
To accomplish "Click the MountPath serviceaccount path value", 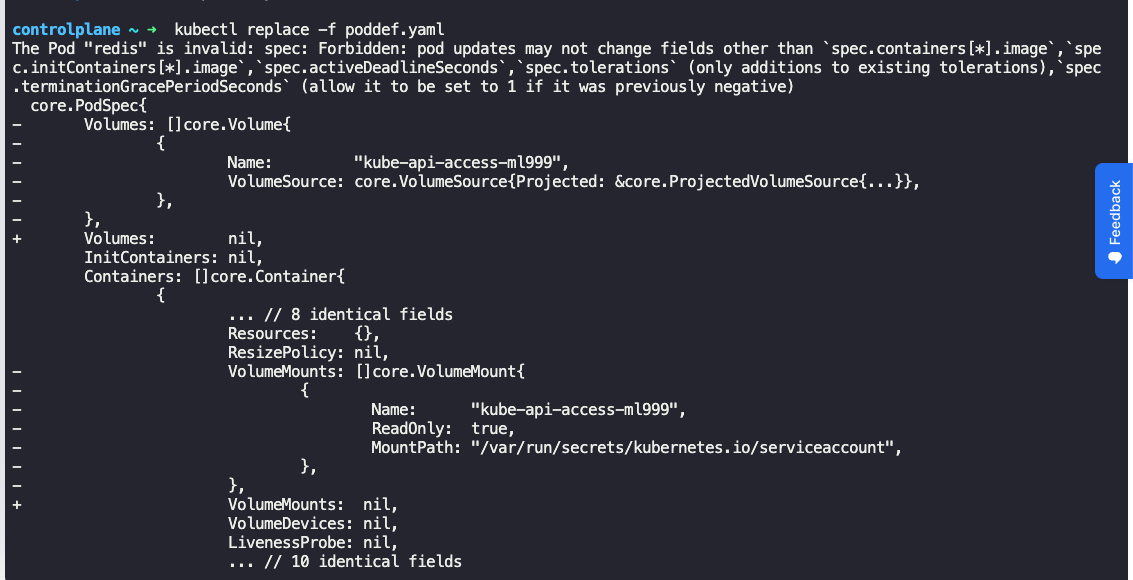I will [x=685, y=447].
